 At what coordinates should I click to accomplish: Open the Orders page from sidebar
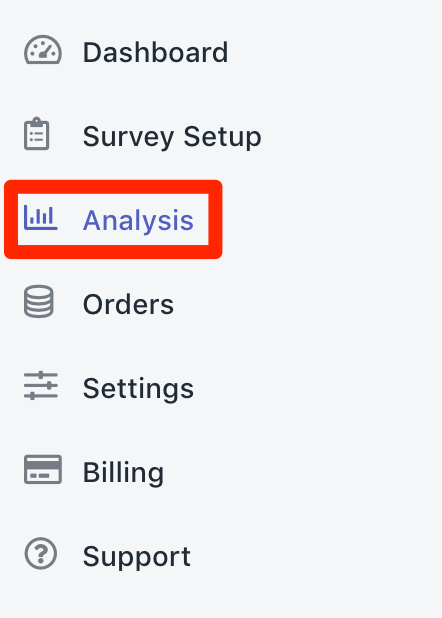[x=99, y=303]
